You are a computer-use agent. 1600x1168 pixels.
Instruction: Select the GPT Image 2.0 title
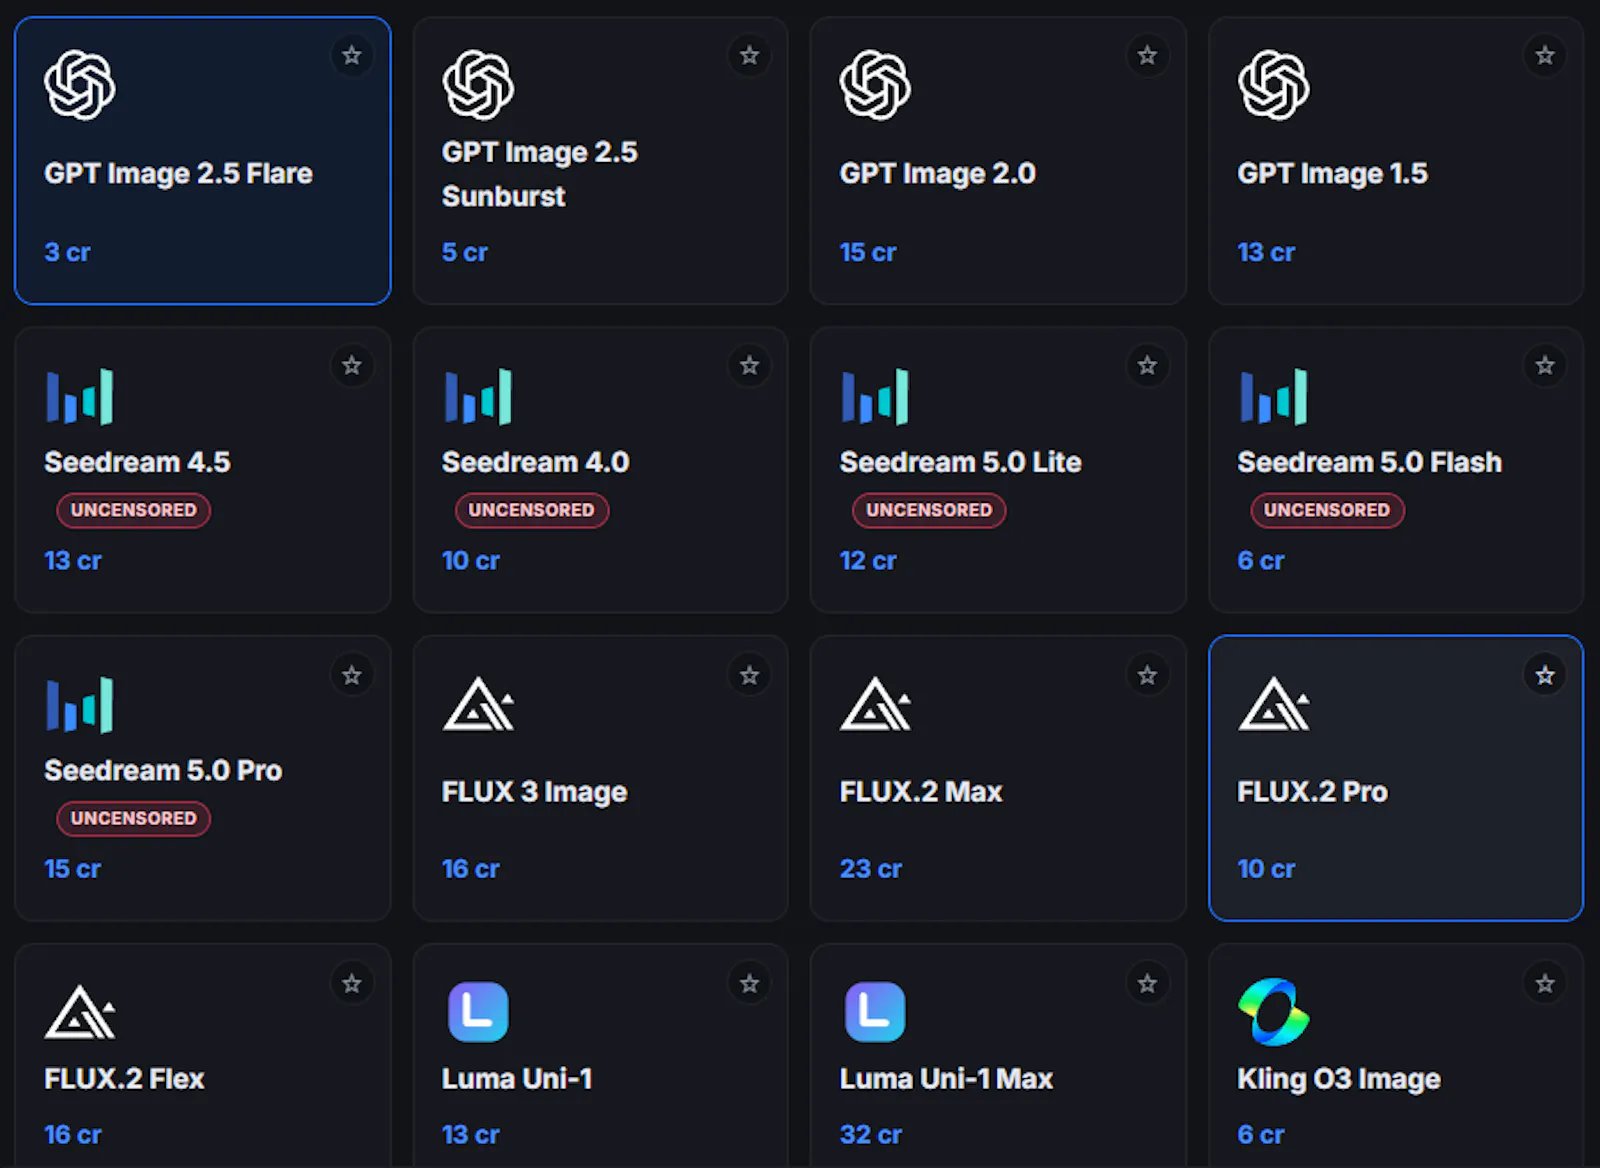(x=937, y=174)
